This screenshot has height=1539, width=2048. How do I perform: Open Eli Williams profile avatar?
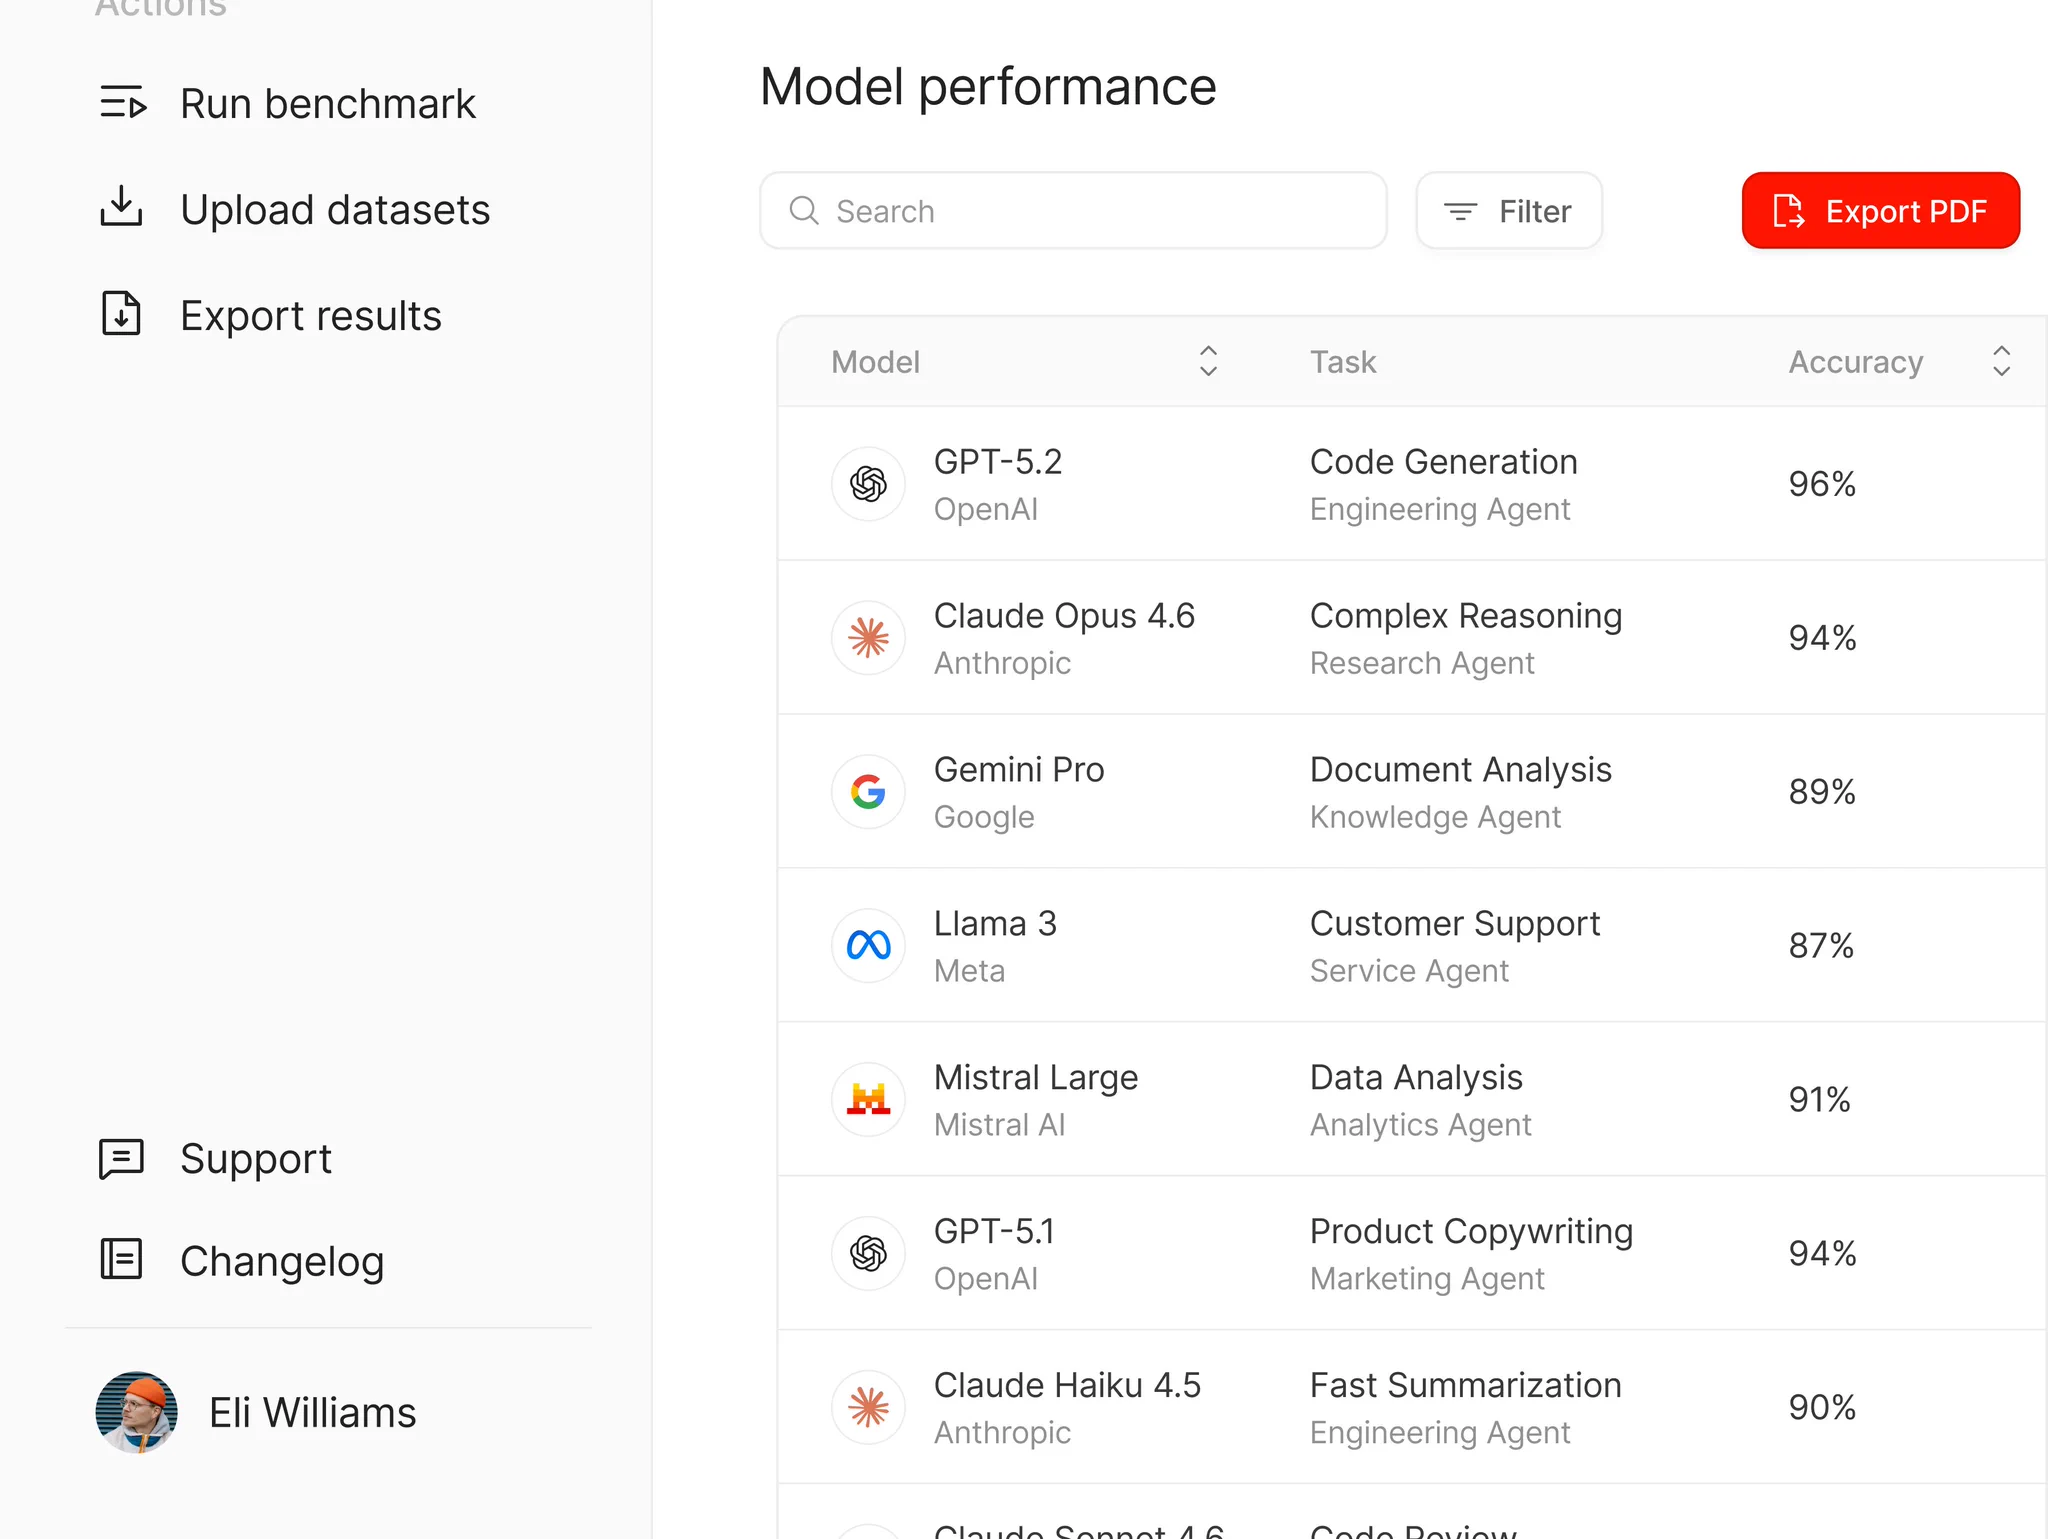click(x=137, y=1412)
